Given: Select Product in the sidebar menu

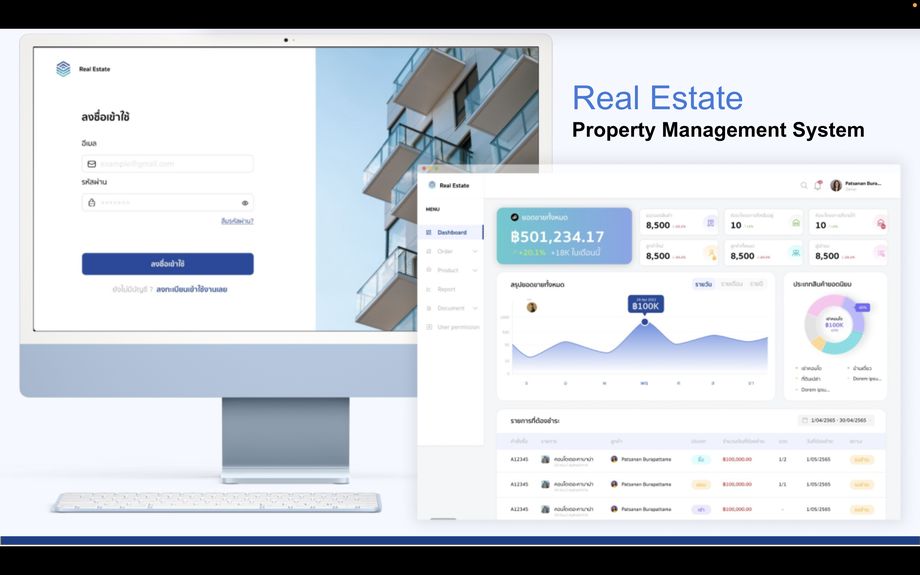Looking at the screenshot, I should [x=451, y=270].
